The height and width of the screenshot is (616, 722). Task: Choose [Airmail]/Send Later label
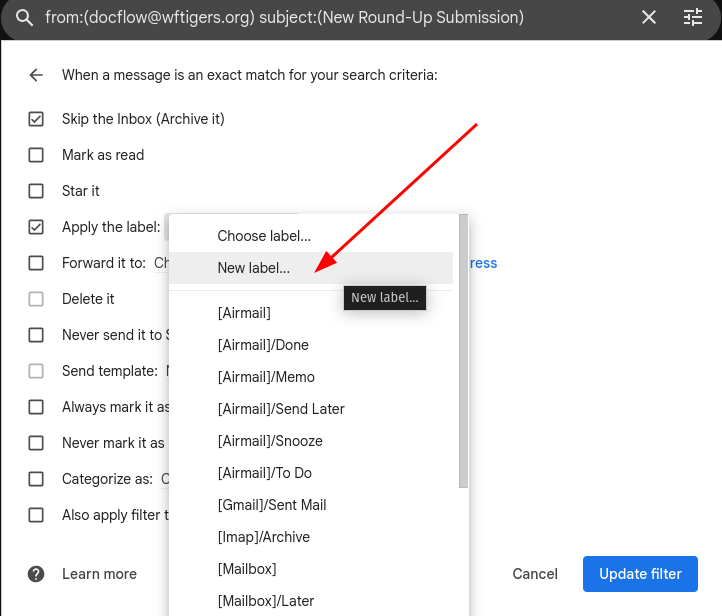[311, 409]
